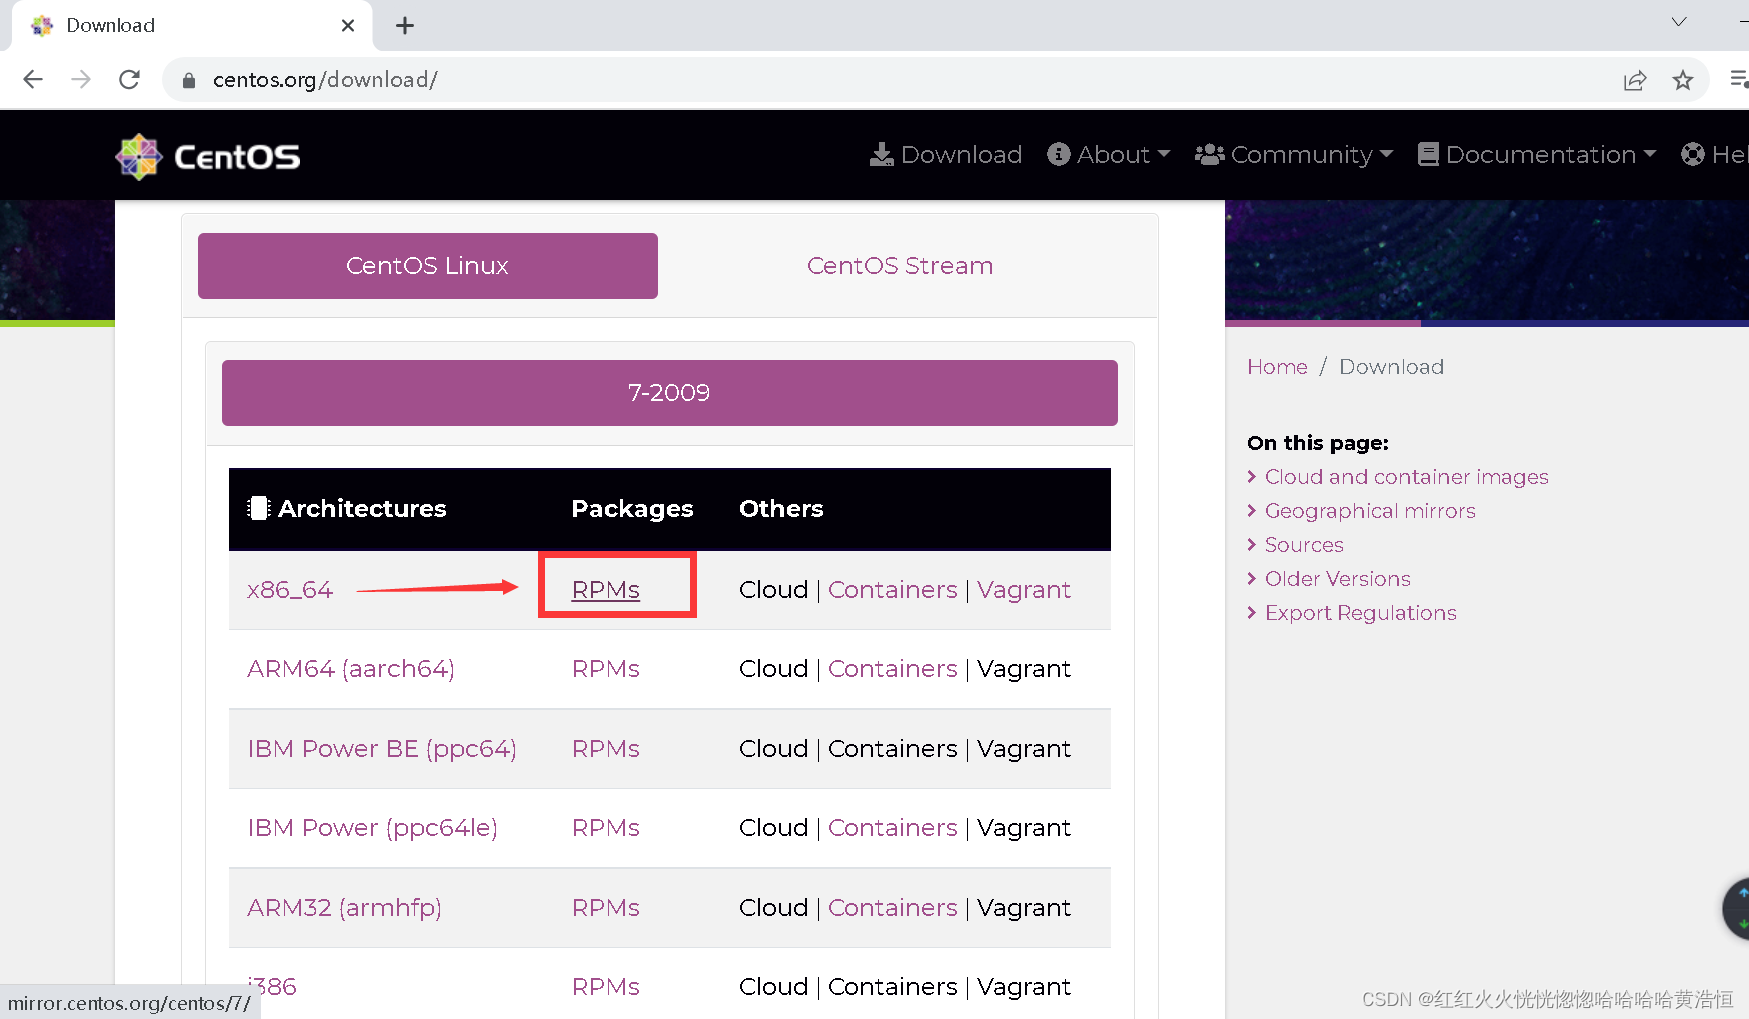Click Containers text in ppc64 row
This screenshot has width=1749, height=1019.
tap(893, 749)
